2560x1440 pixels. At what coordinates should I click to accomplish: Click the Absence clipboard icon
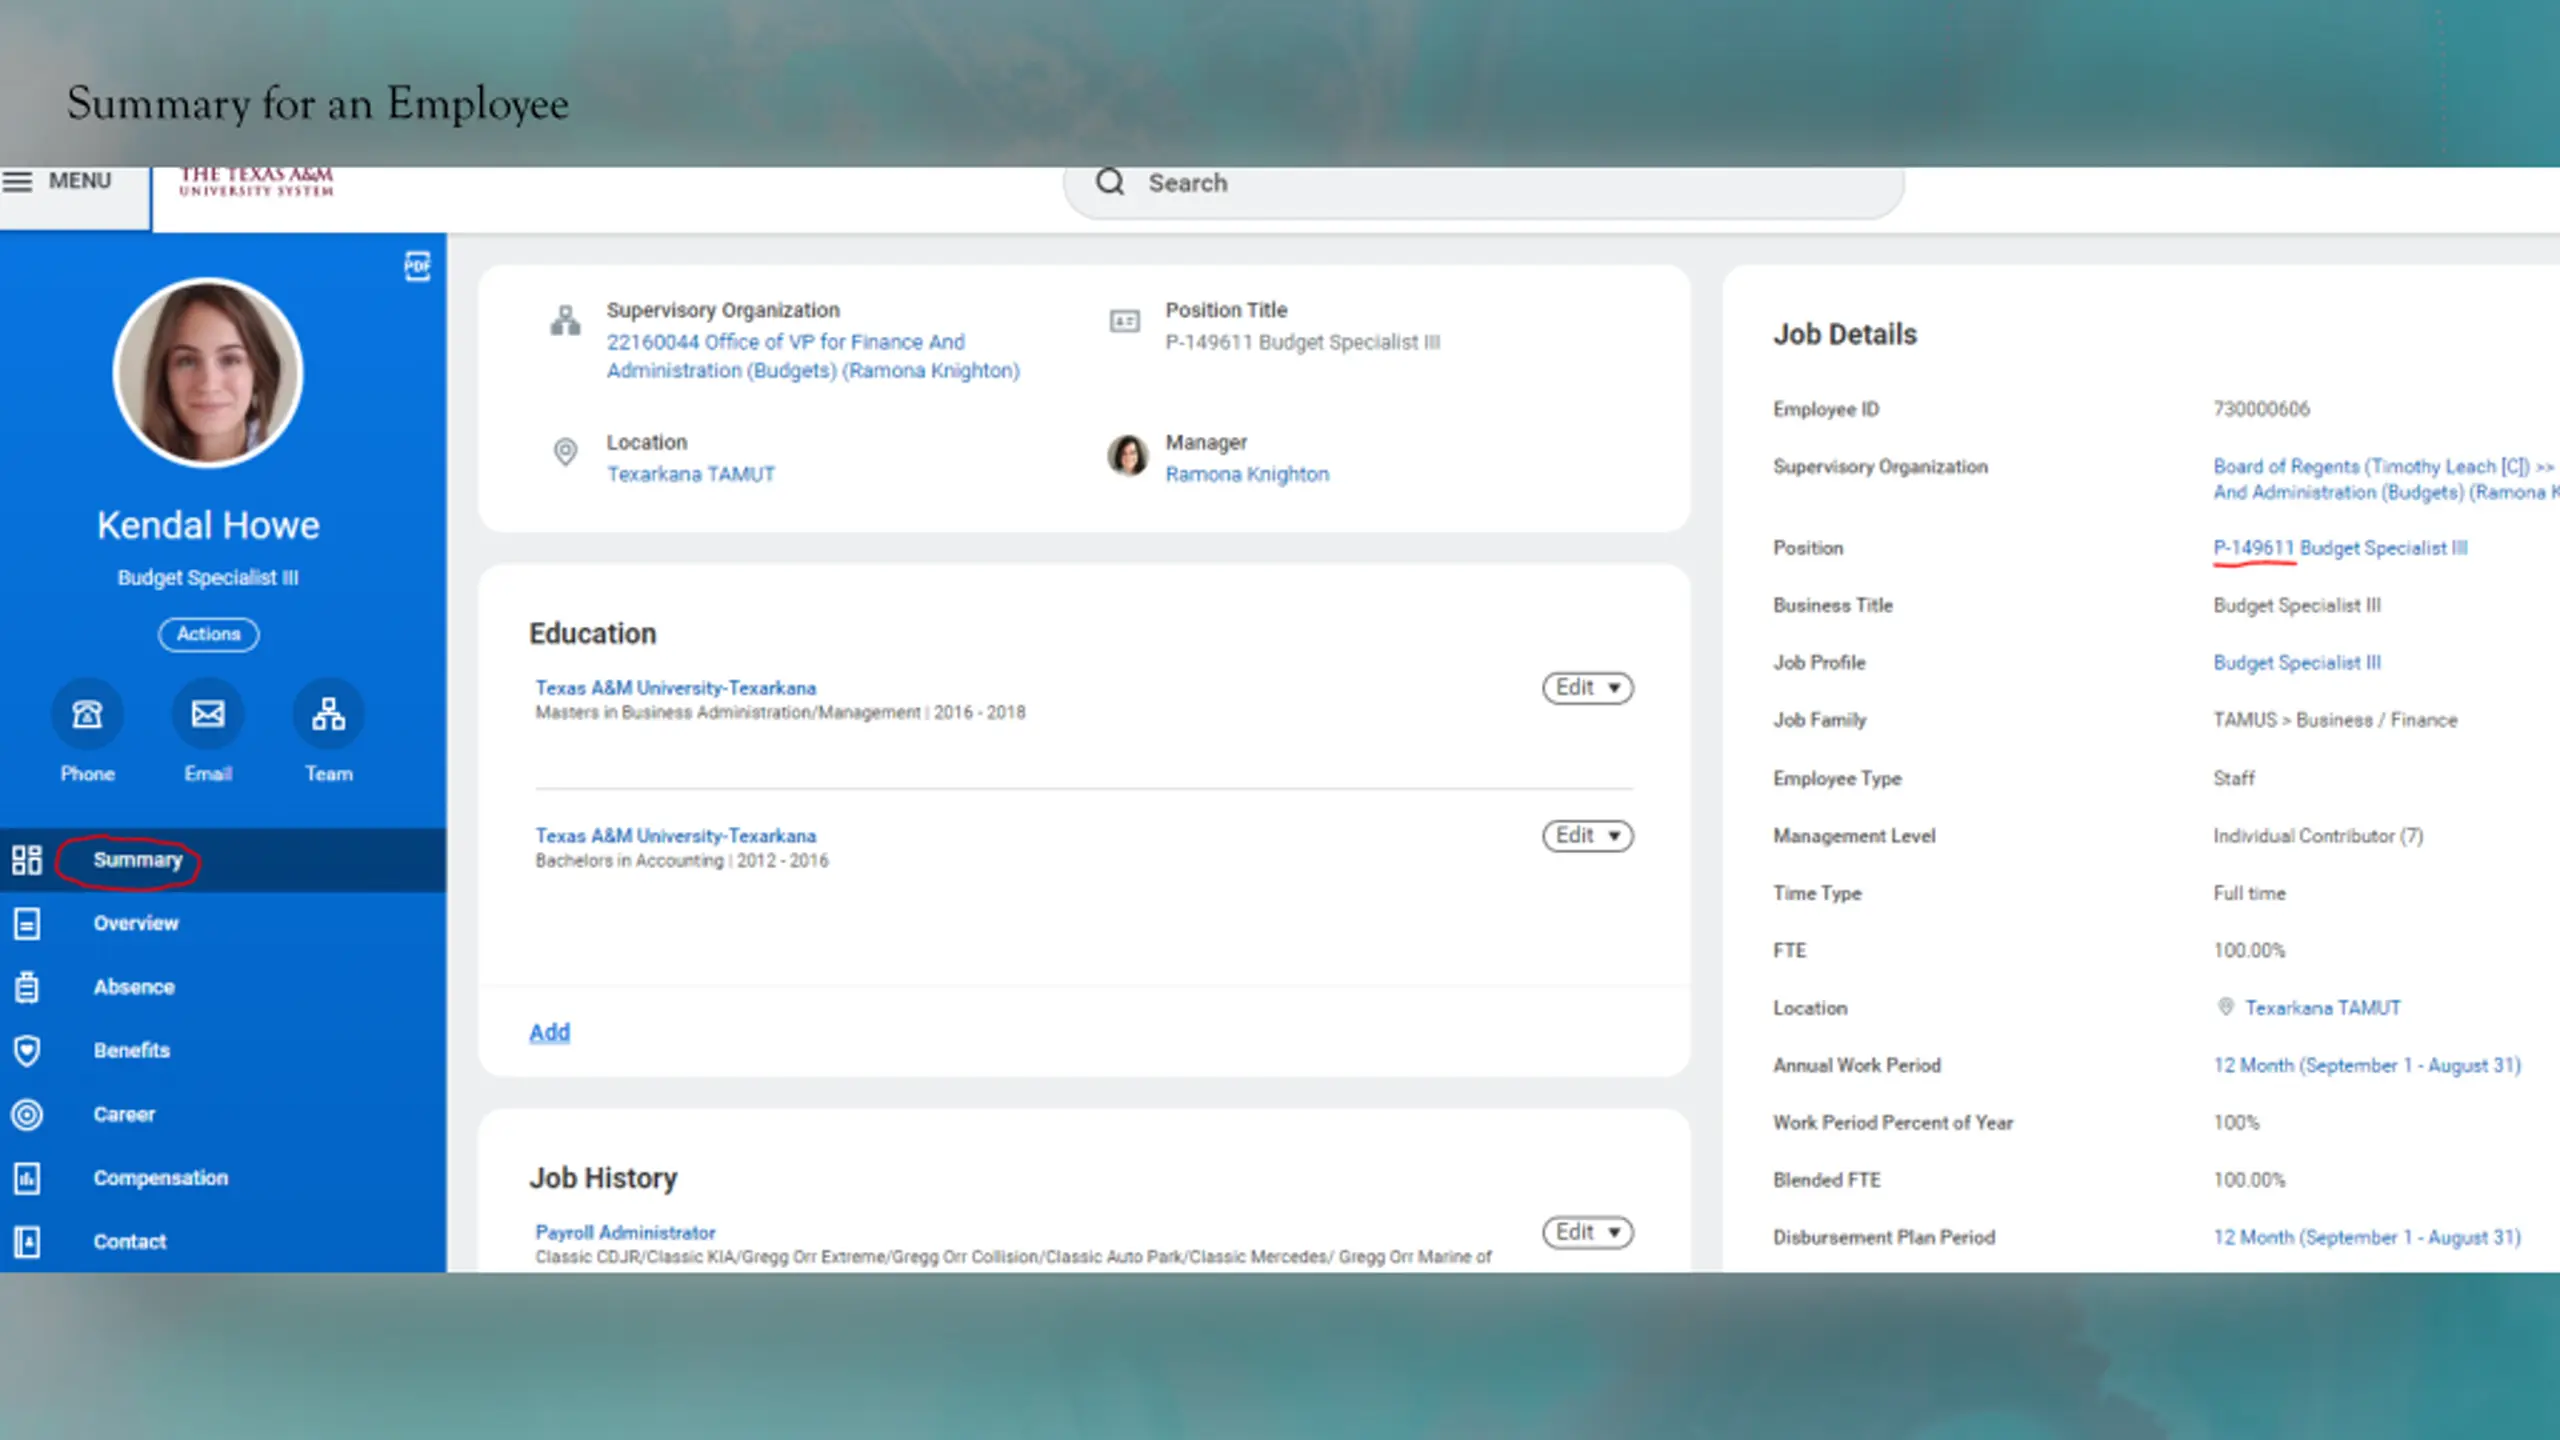click(27, 987)
